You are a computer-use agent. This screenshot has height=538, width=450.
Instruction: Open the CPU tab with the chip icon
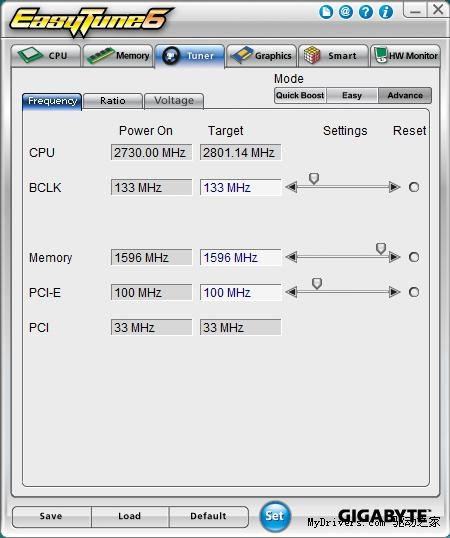click(x=46, y=56)
